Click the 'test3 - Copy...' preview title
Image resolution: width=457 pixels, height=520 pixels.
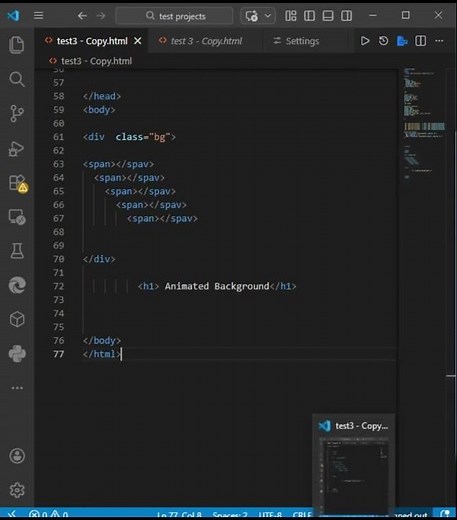click(362, 426)
